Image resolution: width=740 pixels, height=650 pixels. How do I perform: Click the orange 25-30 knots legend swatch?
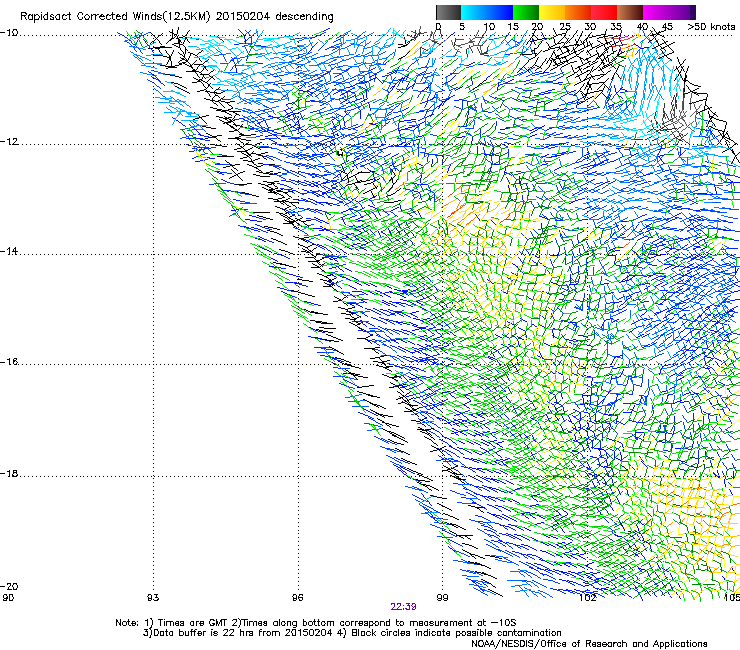578,12
